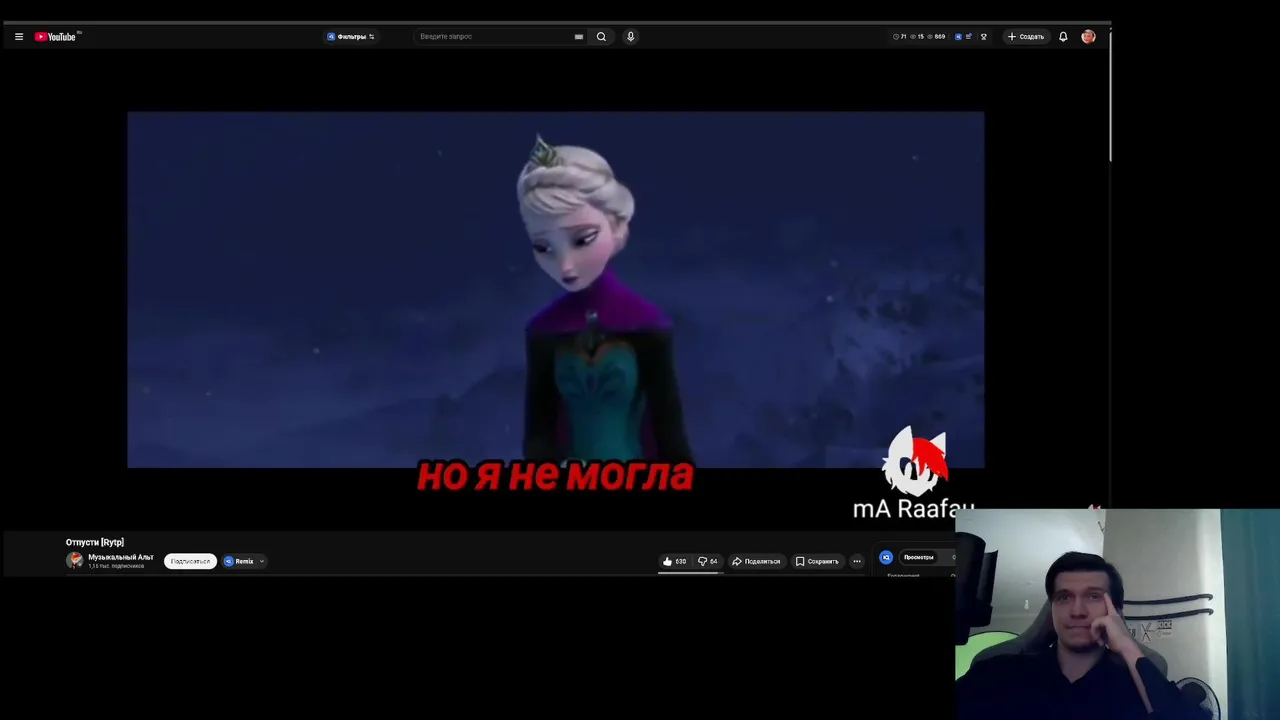Open the blue extension icon in top bar
This screenshot has width=1280, height=720.
(958, 36)
